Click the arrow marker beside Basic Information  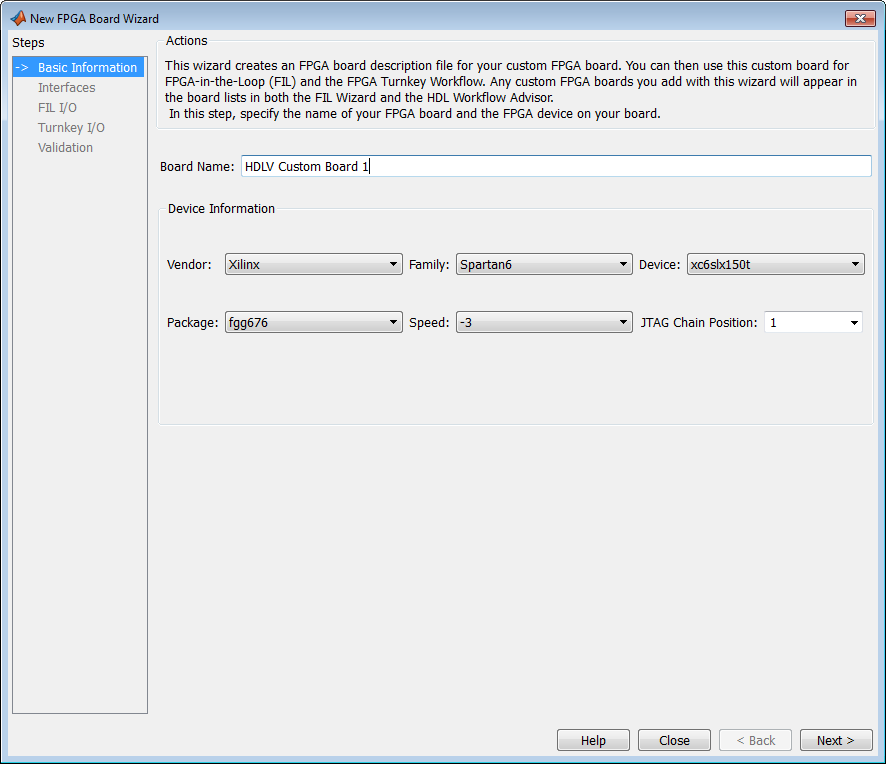[22, 67]
